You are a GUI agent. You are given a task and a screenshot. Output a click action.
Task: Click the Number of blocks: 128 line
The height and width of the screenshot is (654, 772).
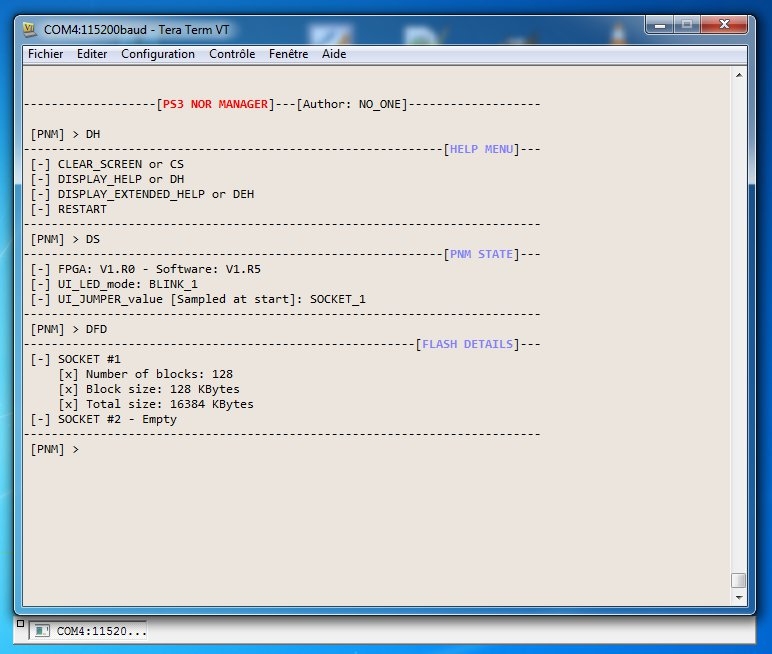tap(146, 374)
